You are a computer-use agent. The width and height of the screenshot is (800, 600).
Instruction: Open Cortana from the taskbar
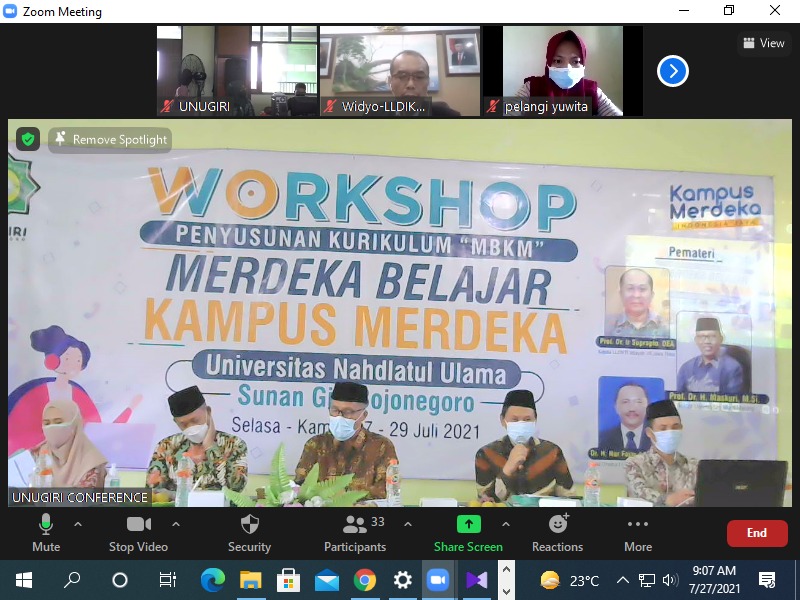click(x=120, y=580)
